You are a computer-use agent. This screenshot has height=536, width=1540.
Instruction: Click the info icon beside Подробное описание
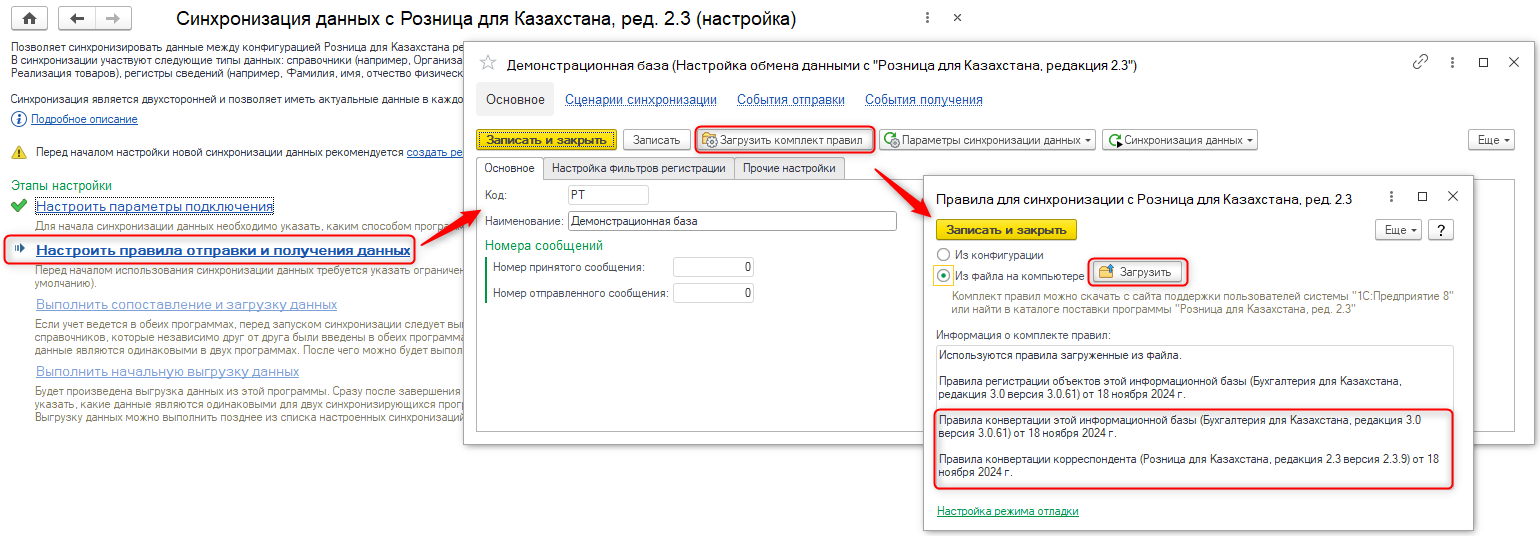pyautogui.click(x=18, y=119)
